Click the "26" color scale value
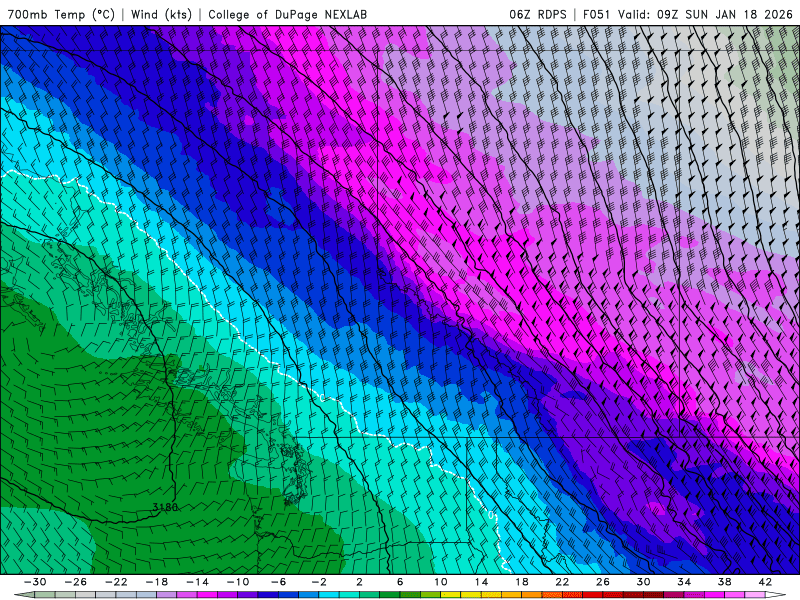800x600 pixels. pyautogui.click(x=603, y=582)
